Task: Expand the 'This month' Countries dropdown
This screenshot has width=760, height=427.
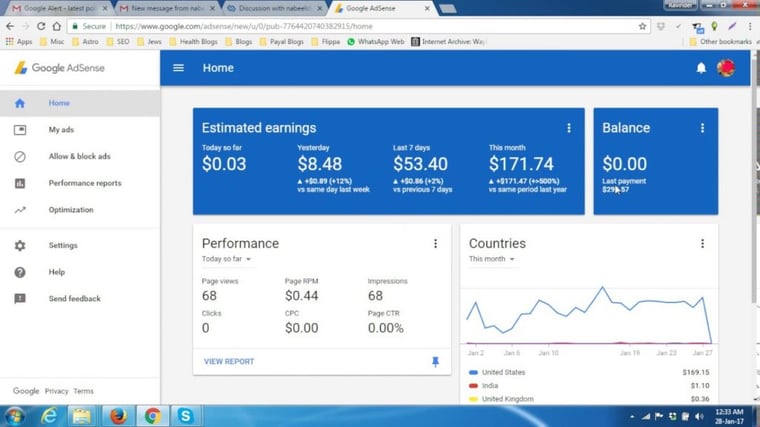Action: tap(492, 259)
